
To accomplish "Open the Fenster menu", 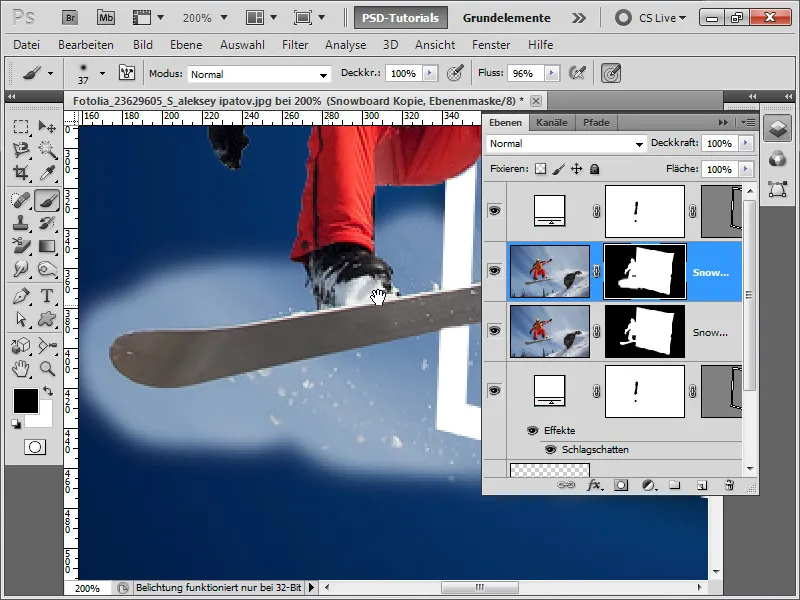I will (491, 45).
